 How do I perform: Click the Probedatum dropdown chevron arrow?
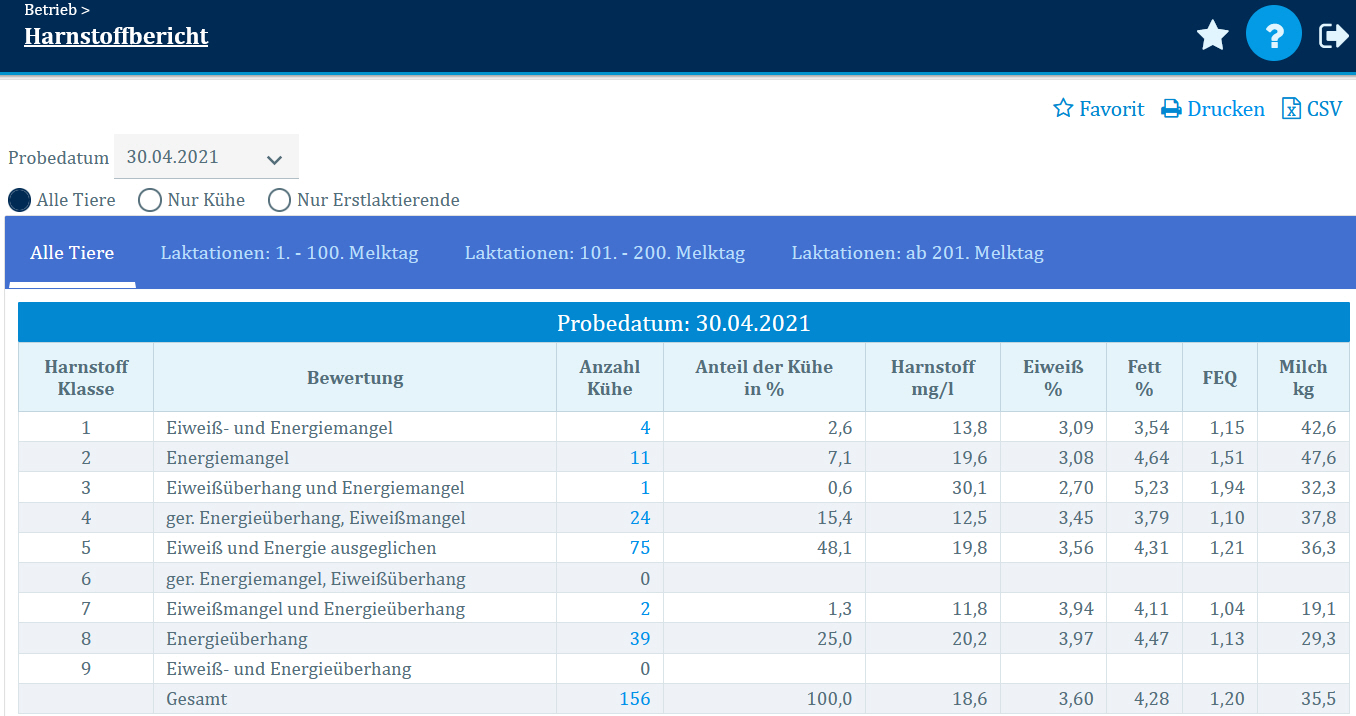274,159
